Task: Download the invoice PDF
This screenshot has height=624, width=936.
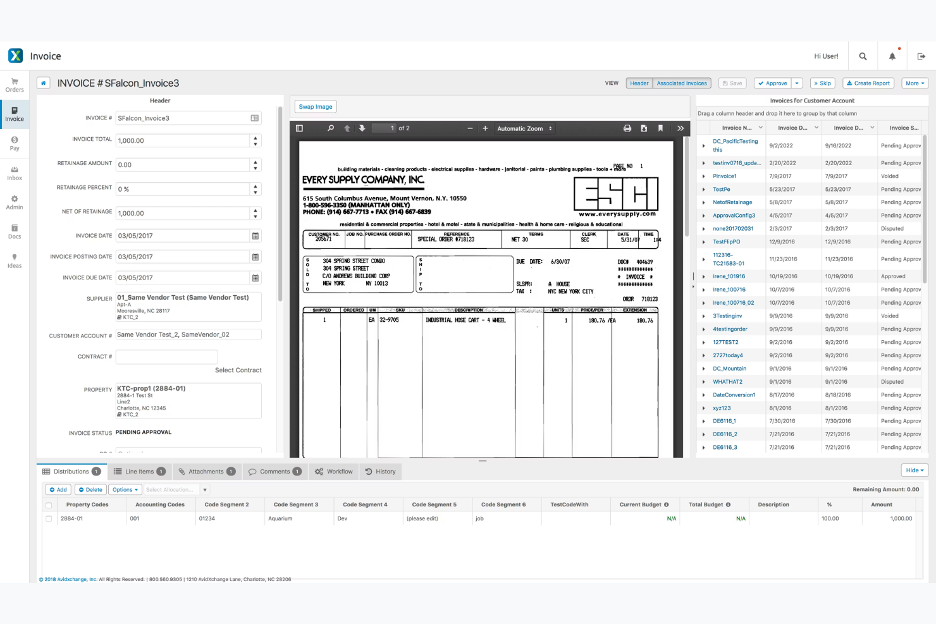Action: 644,128
